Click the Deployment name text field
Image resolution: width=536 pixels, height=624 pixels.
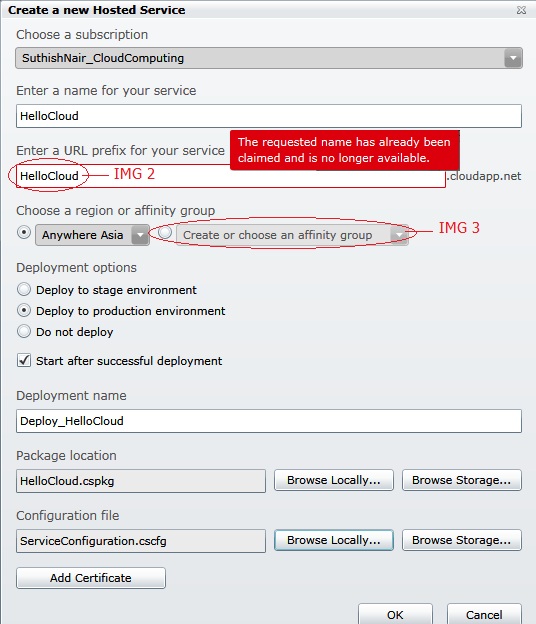[269, 421]
